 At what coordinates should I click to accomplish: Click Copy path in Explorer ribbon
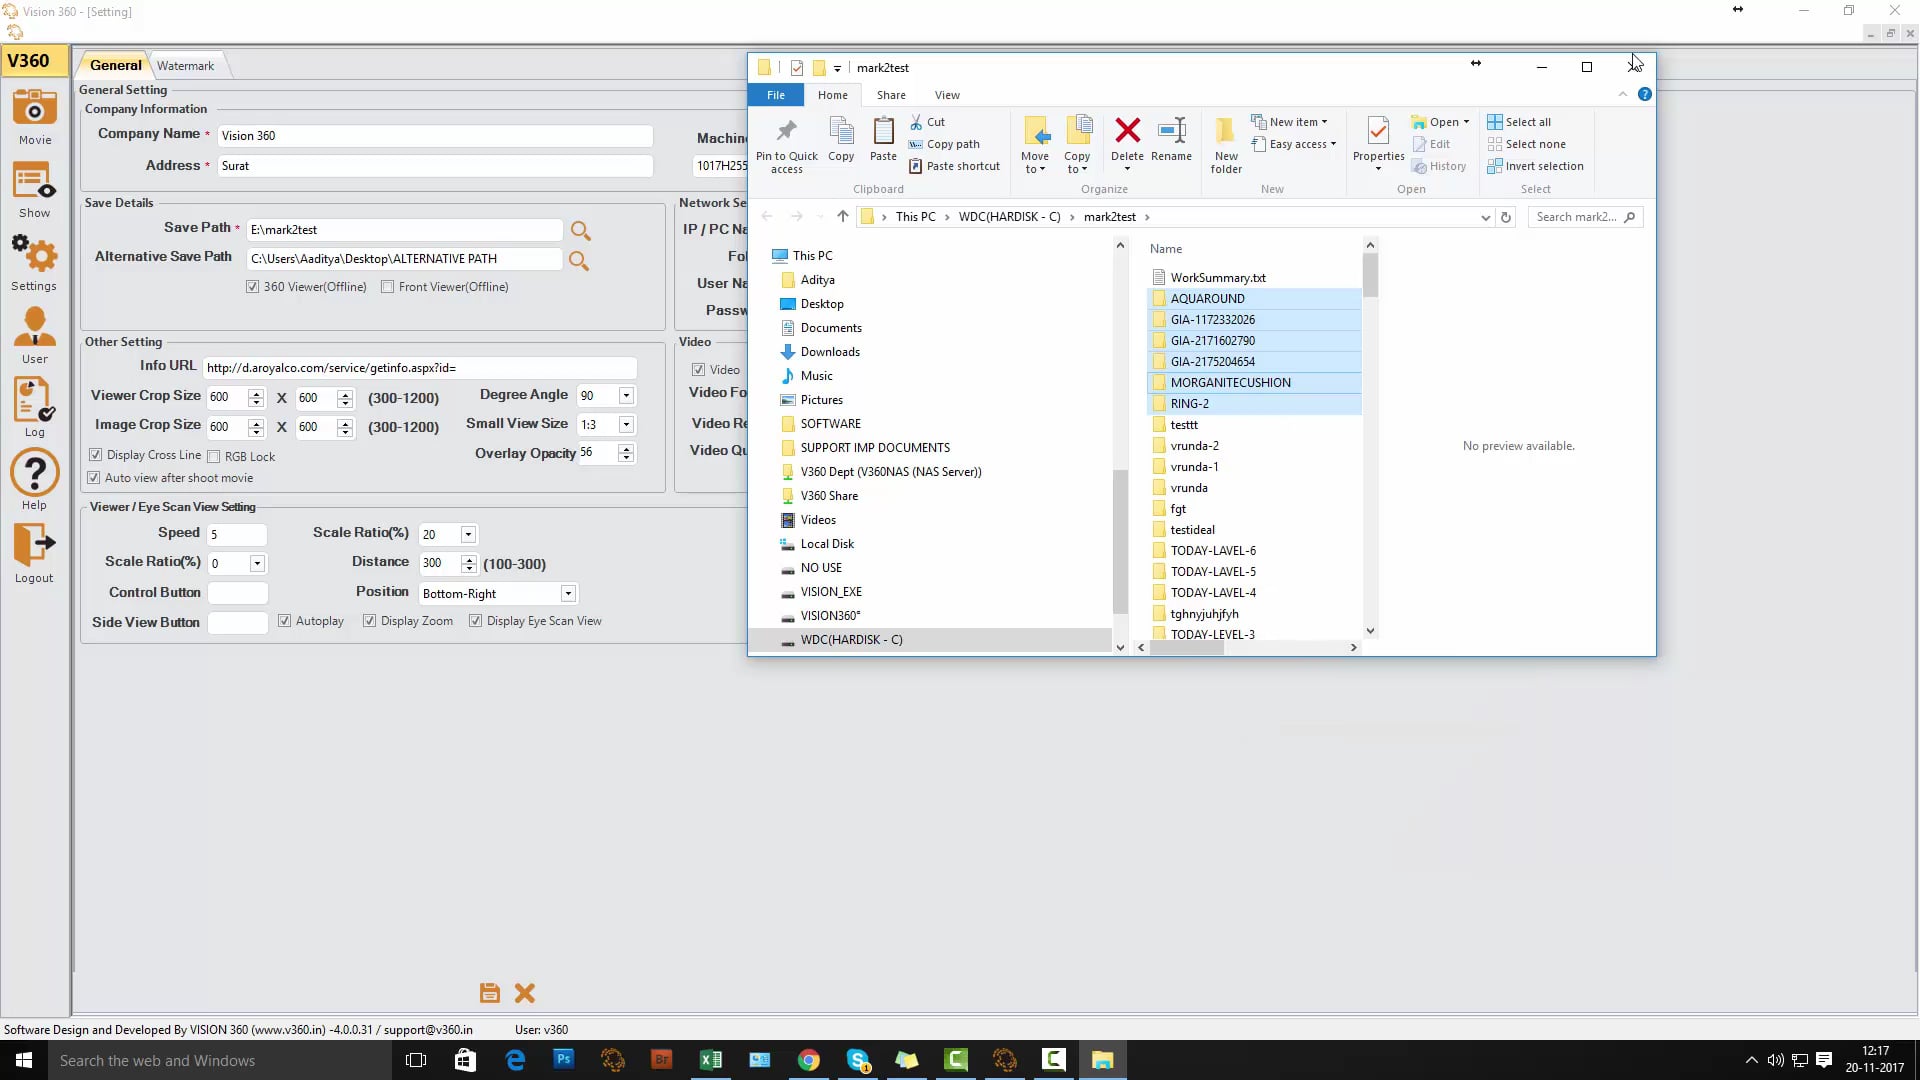tap(944, 144)
